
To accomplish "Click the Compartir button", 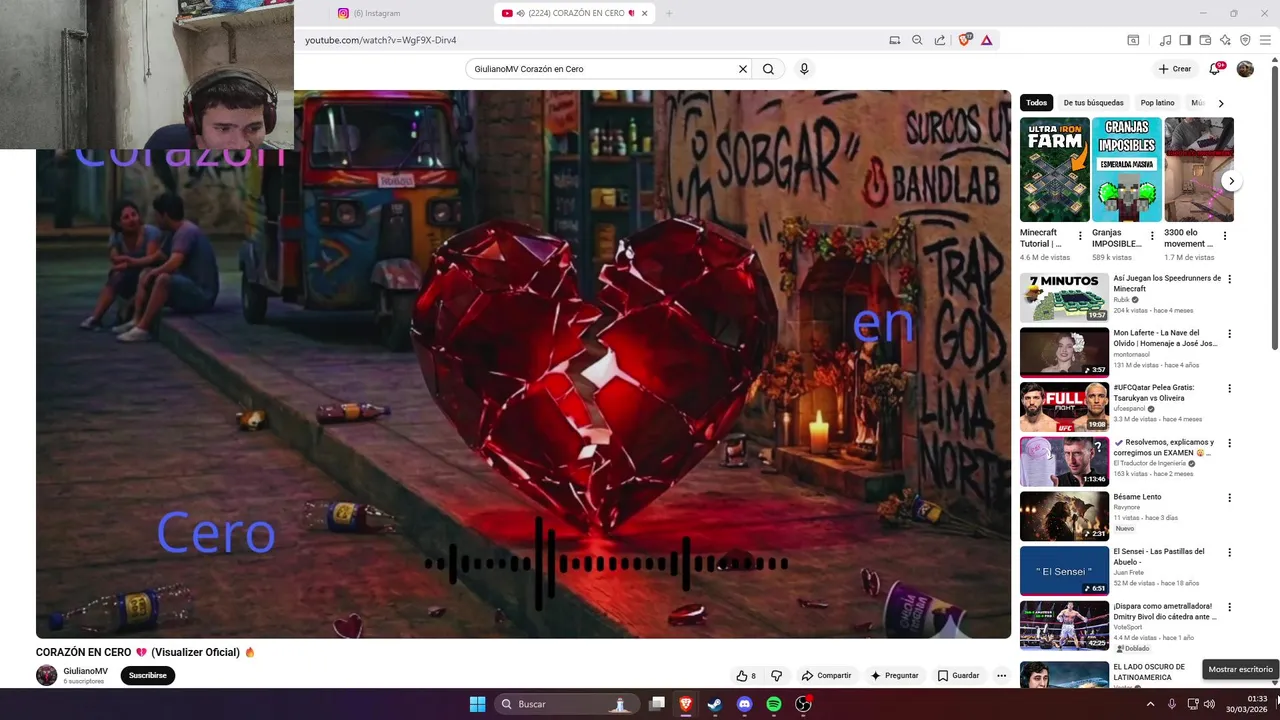I will [x=826, y=676].
